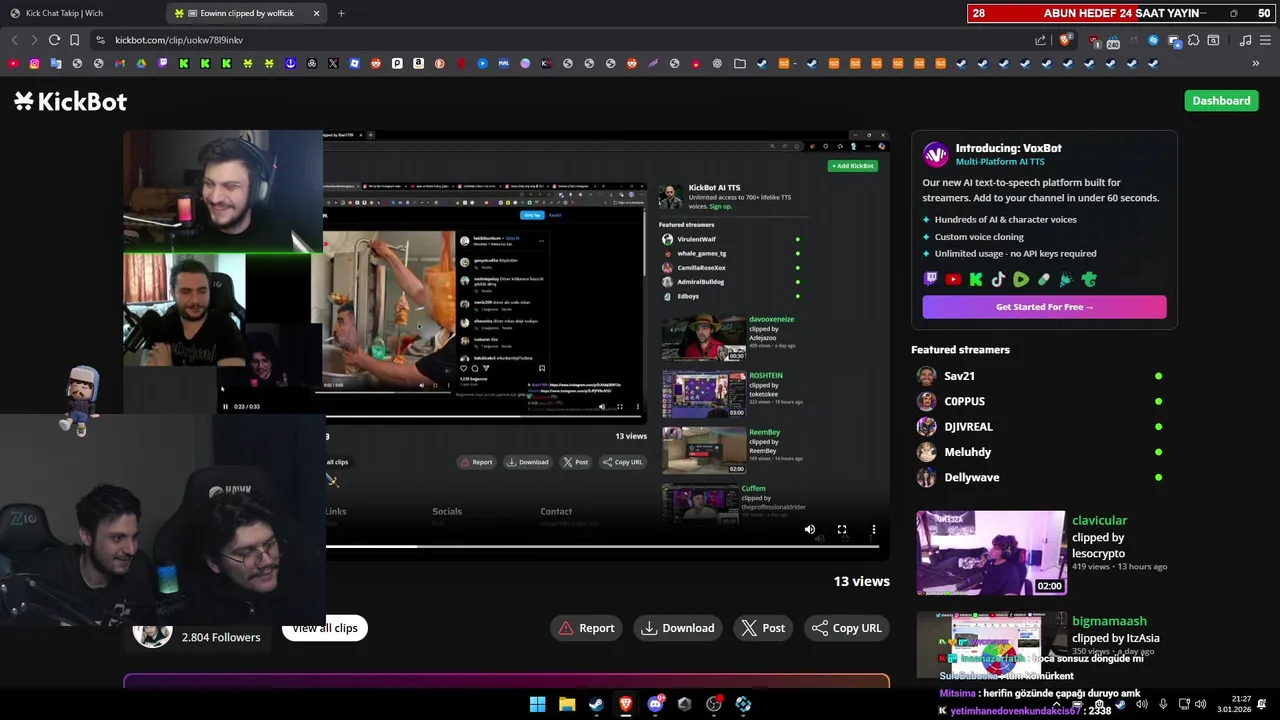This screenshot has height=720, width=1280.
Task: Open the X bookmark in bookmarks bar
Action: click(333, 63)
